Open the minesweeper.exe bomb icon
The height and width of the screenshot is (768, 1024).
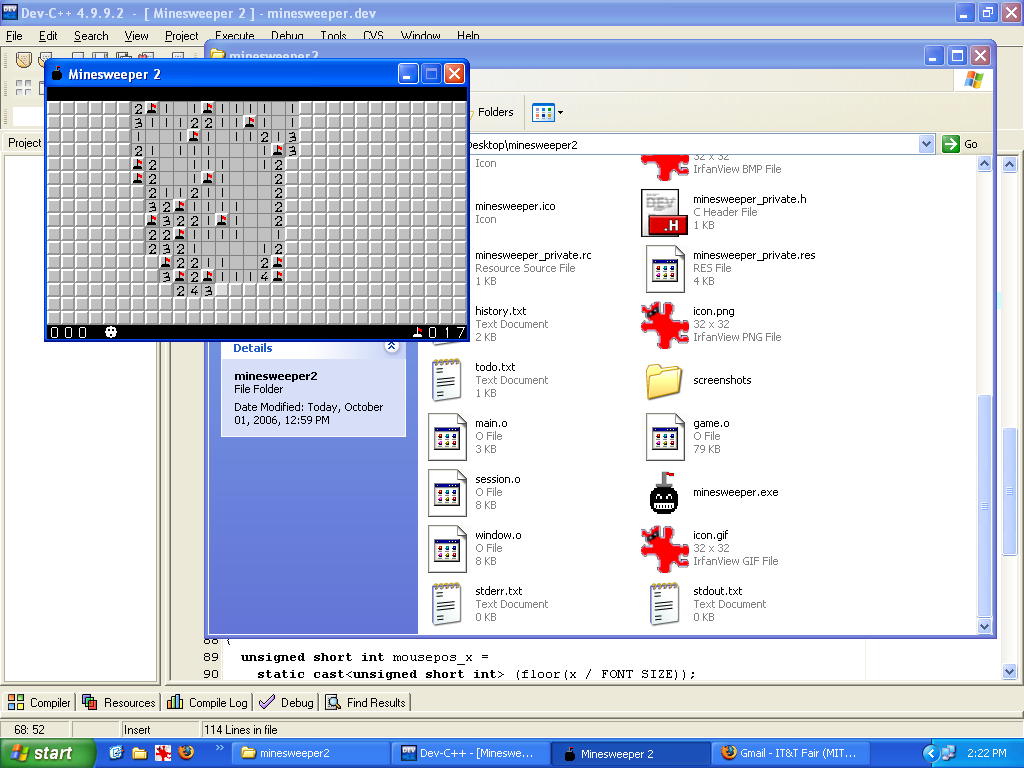[664, 493]
